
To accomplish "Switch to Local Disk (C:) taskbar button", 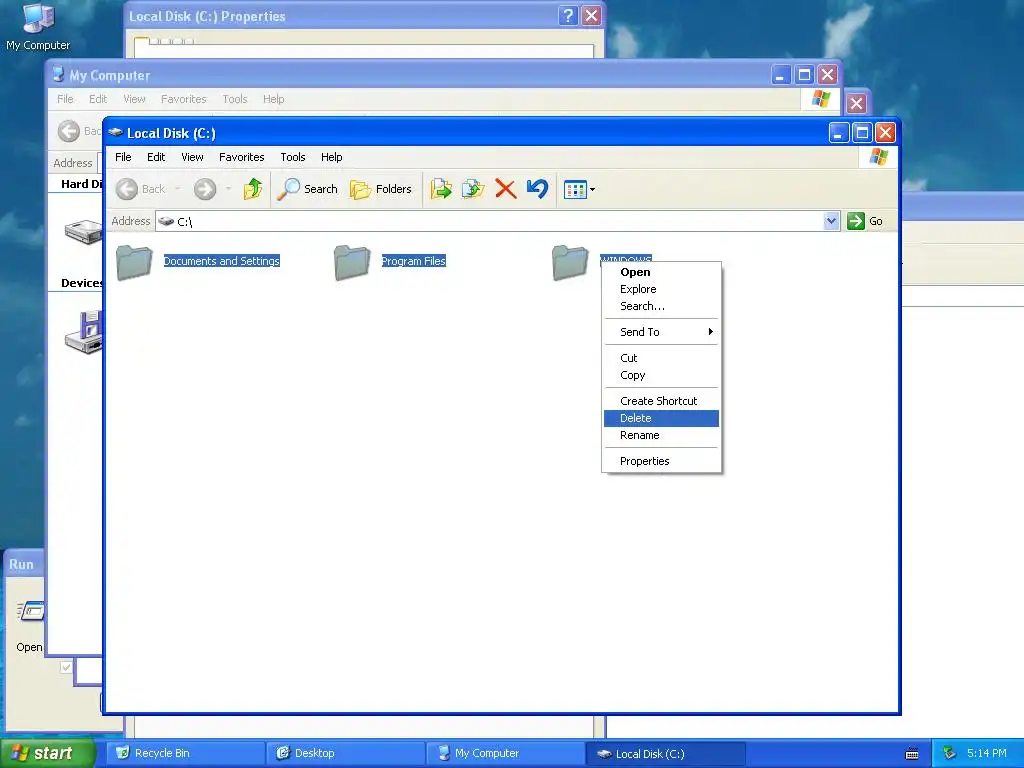I will pyautogui.click(x=665, y=754).
